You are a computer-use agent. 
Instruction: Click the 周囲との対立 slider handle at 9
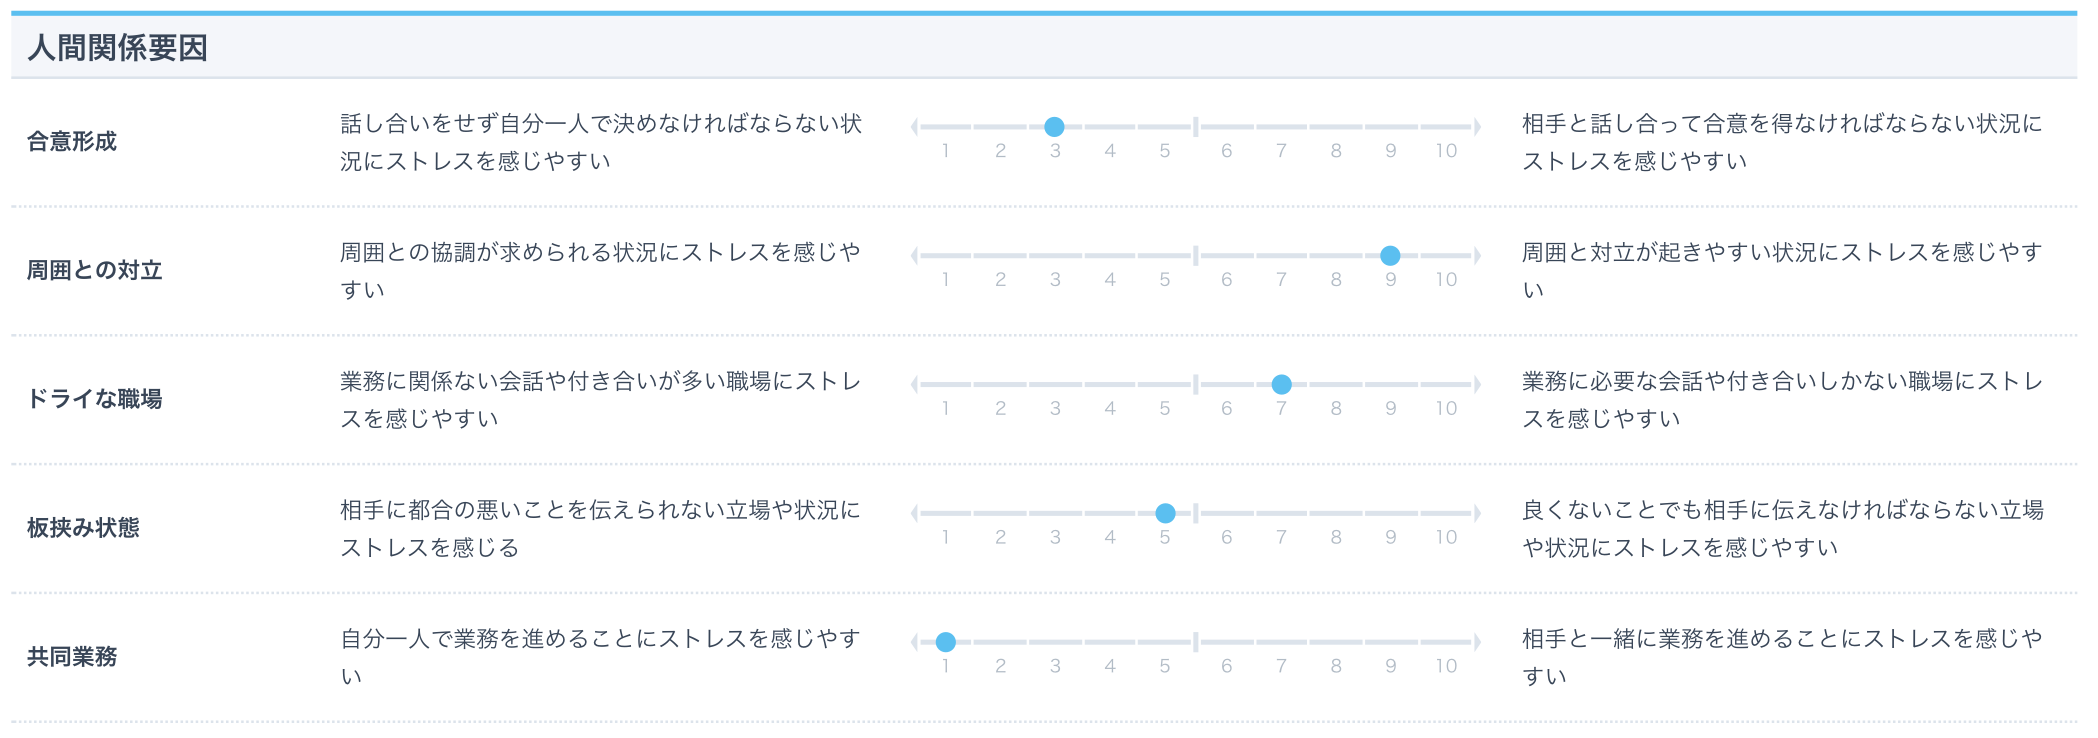[x=1390, y=256]
